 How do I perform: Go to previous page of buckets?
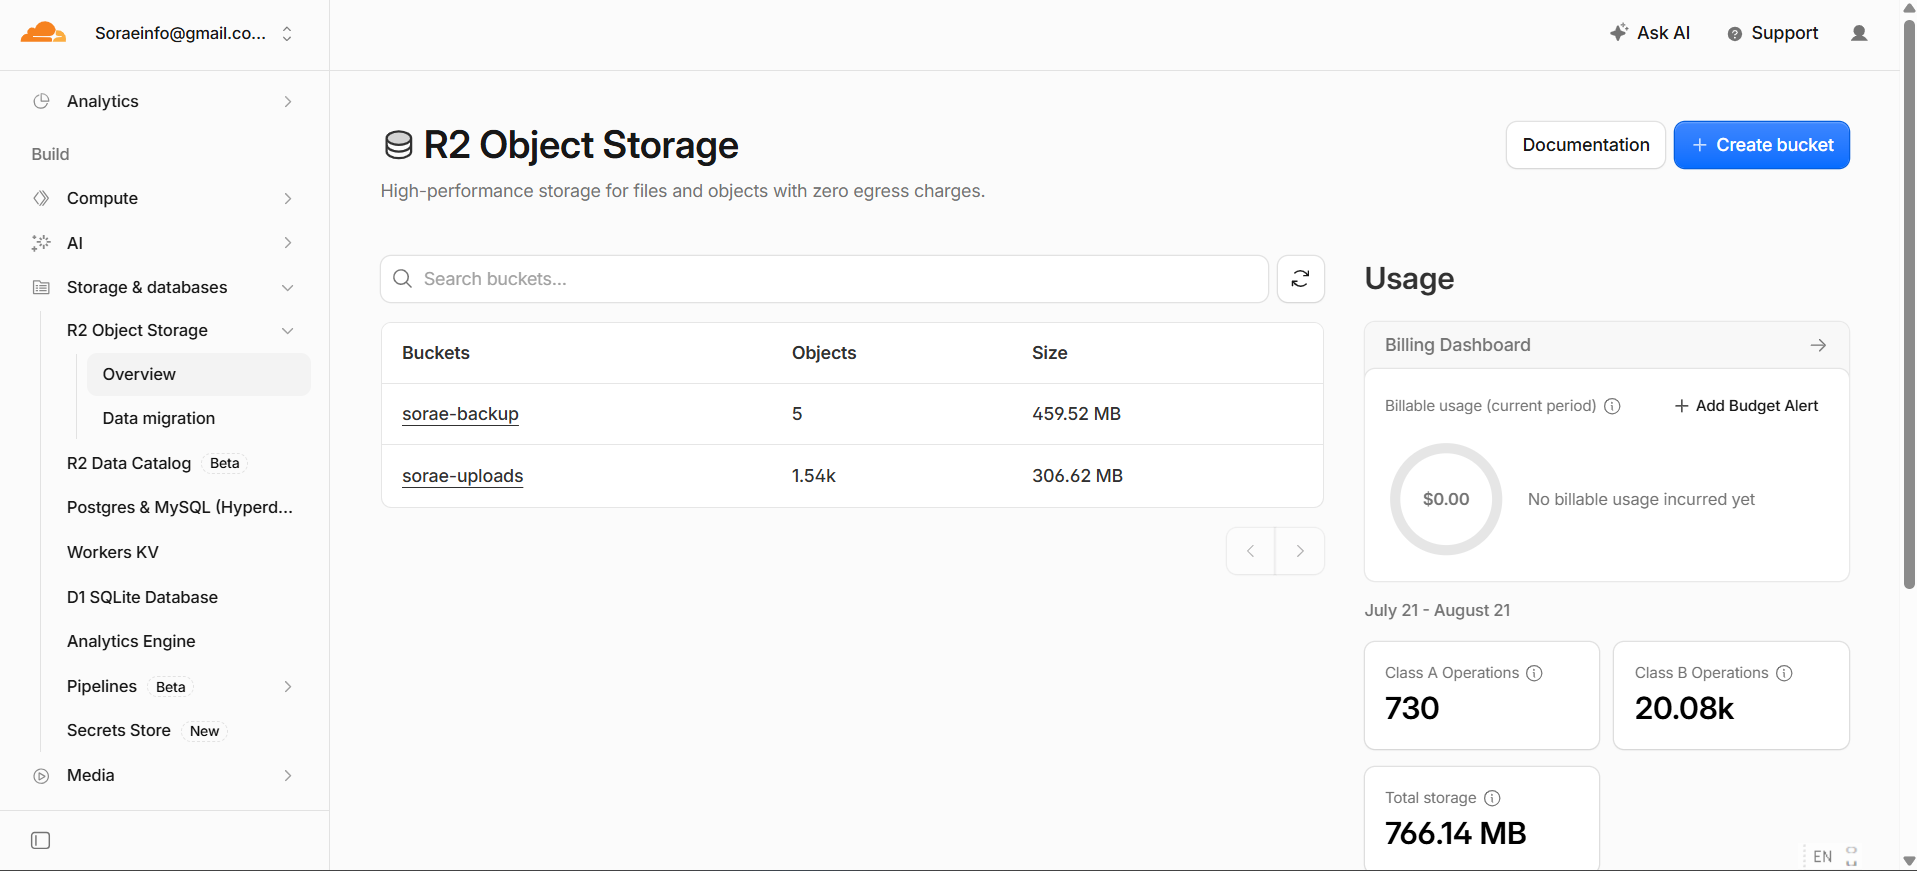pyautogui.click(x=1251, y=551)
